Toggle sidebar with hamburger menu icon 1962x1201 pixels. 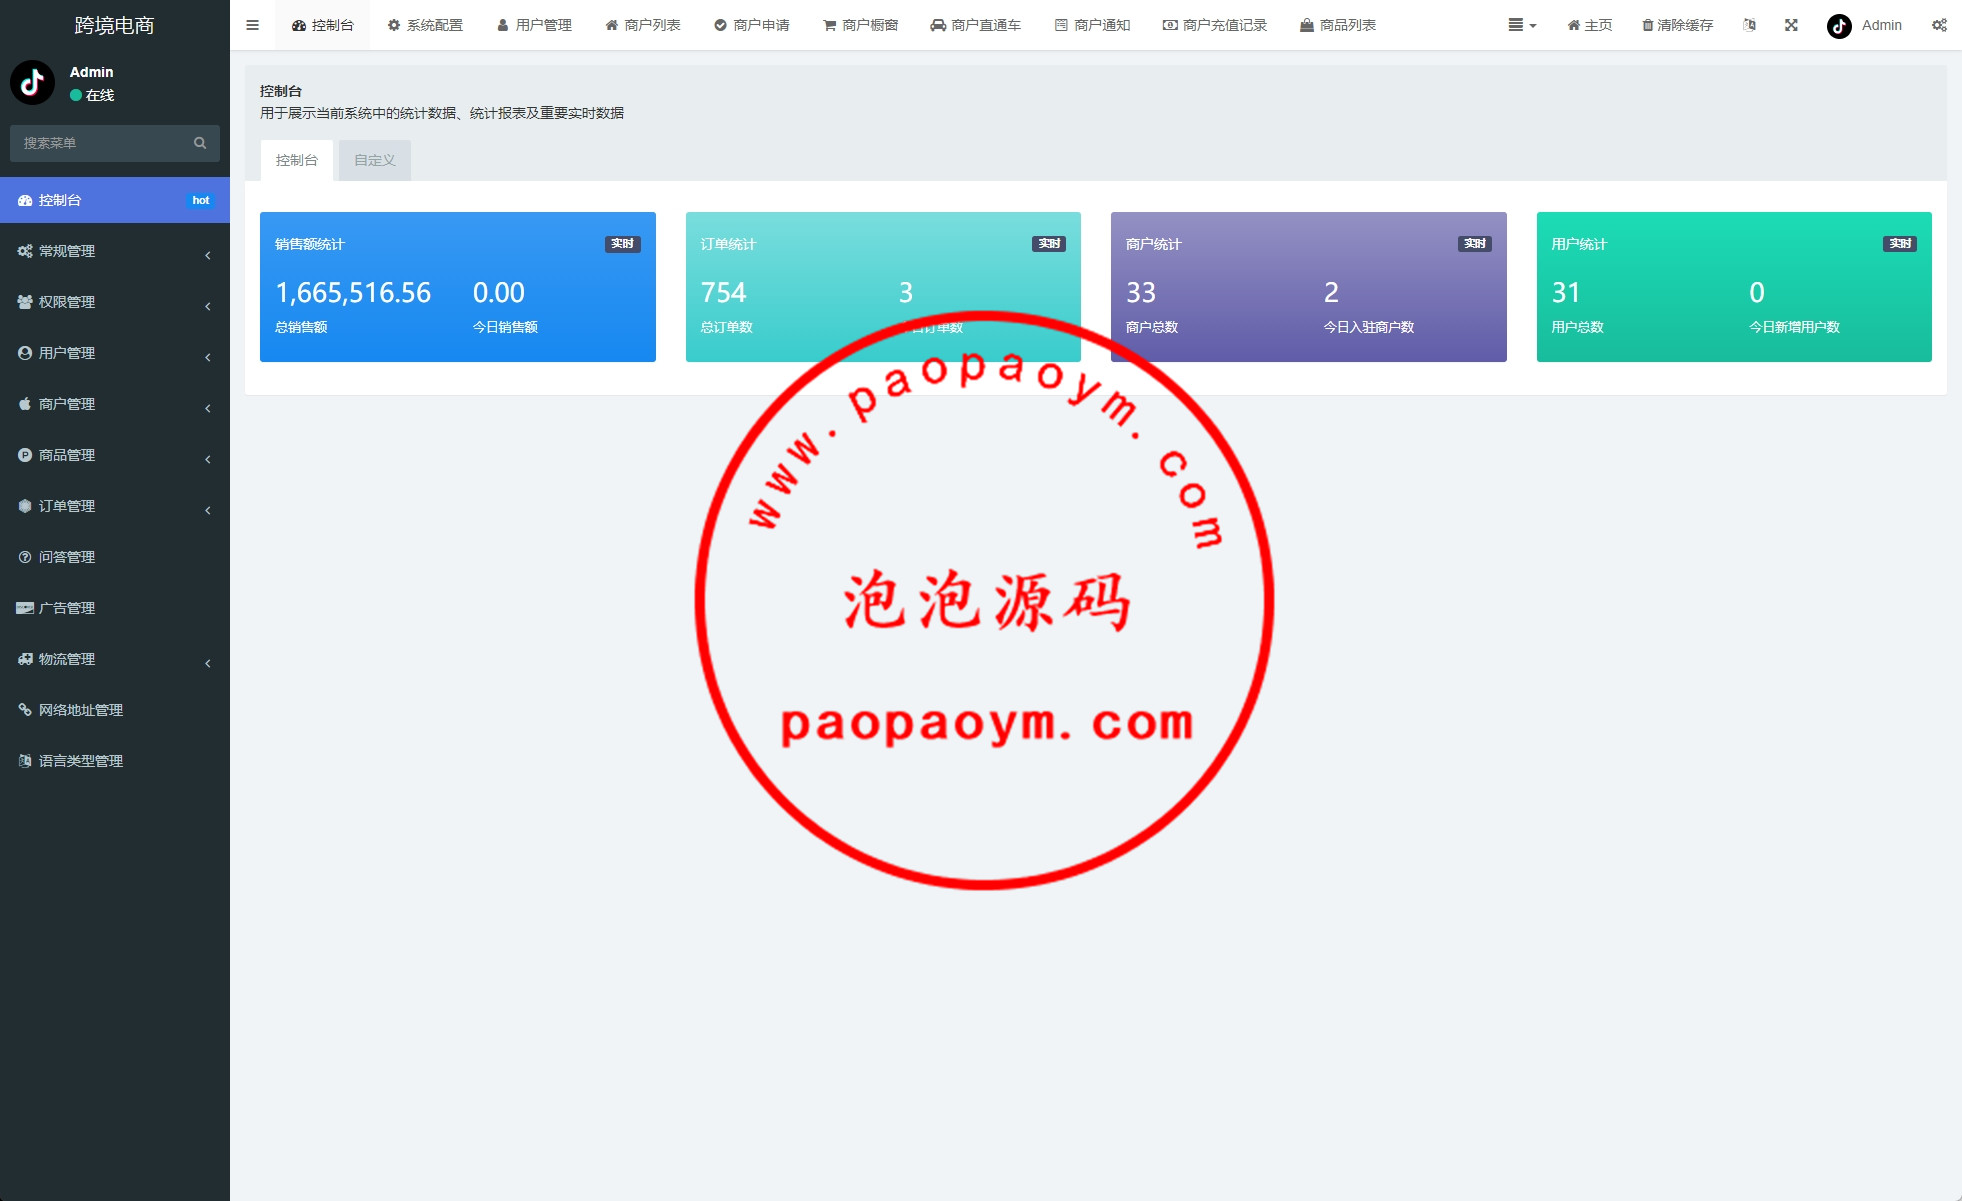pos(252,25)
